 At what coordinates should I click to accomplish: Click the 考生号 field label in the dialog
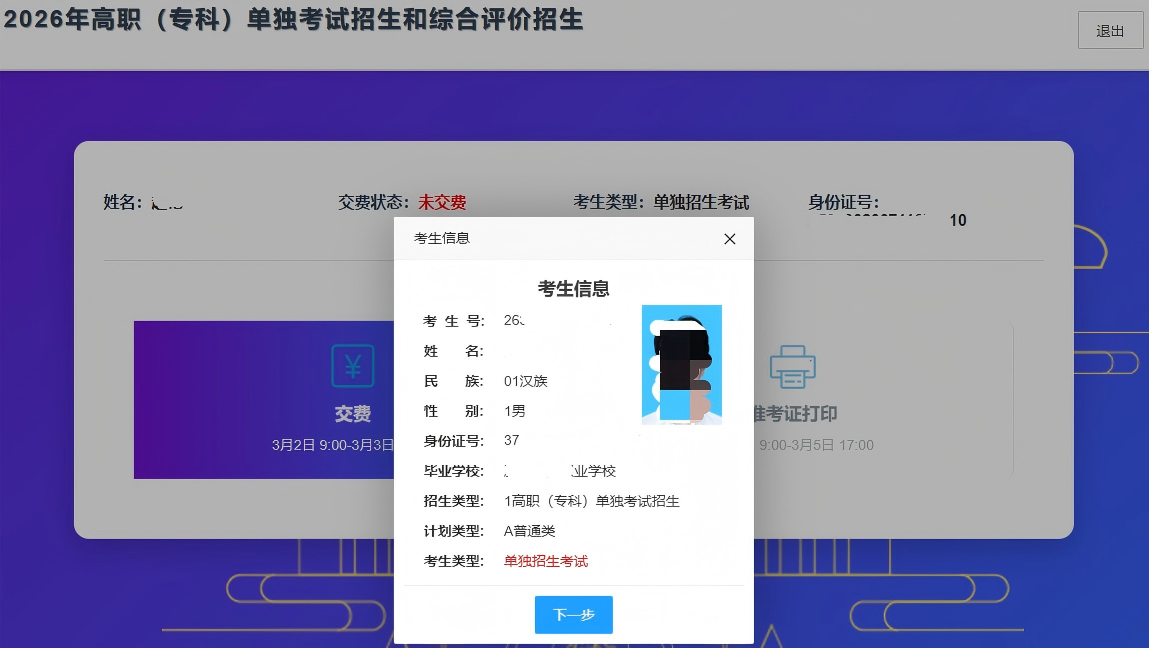coord(453,321)
